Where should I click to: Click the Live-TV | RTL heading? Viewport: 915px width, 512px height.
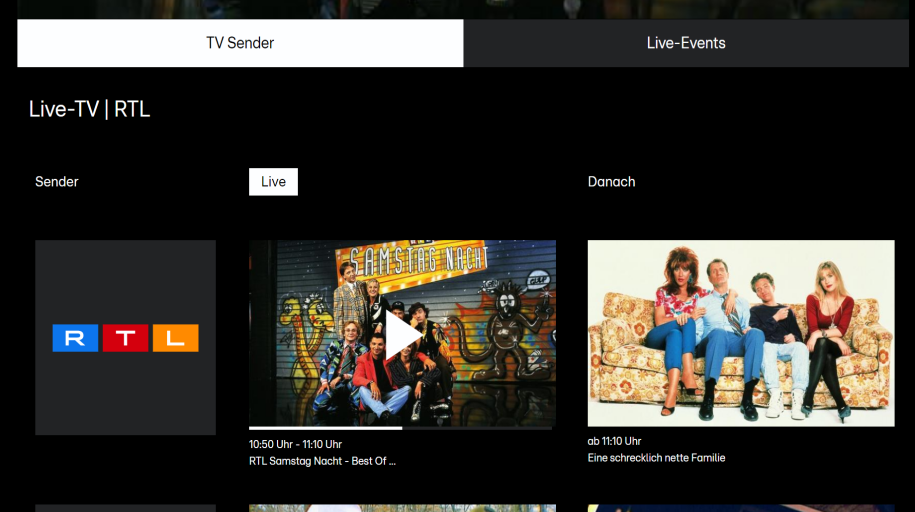click(90, 109)
